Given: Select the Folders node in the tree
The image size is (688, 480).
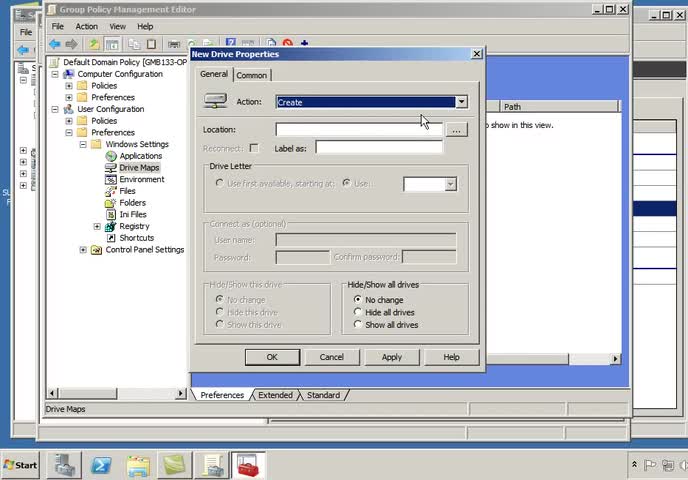Looking at the screenshot, I should point(133,203).
